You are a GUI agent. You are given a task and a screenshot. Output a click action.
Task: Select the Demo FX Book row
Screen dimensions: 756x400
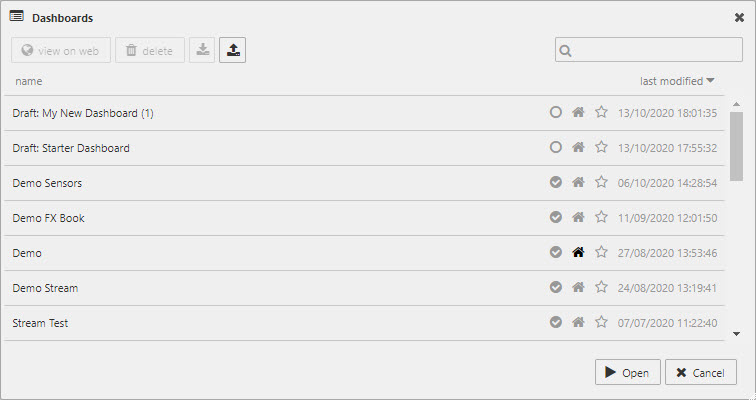[200, 218]
